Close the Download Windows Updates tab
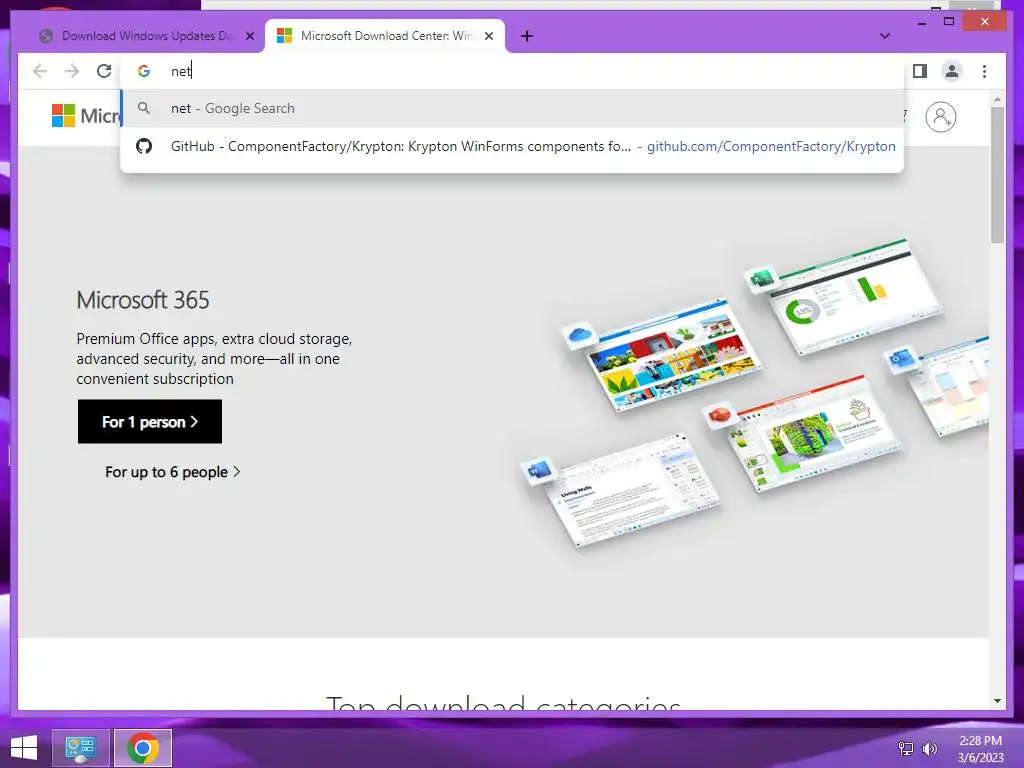Image resolution: width=1024 pixels, height=768 pixels. 249,37
